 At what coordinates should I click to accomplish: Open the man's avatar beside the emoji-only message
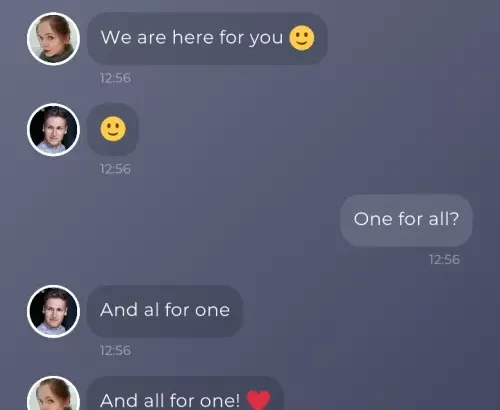pyautogui.click(x=53, y=130)
